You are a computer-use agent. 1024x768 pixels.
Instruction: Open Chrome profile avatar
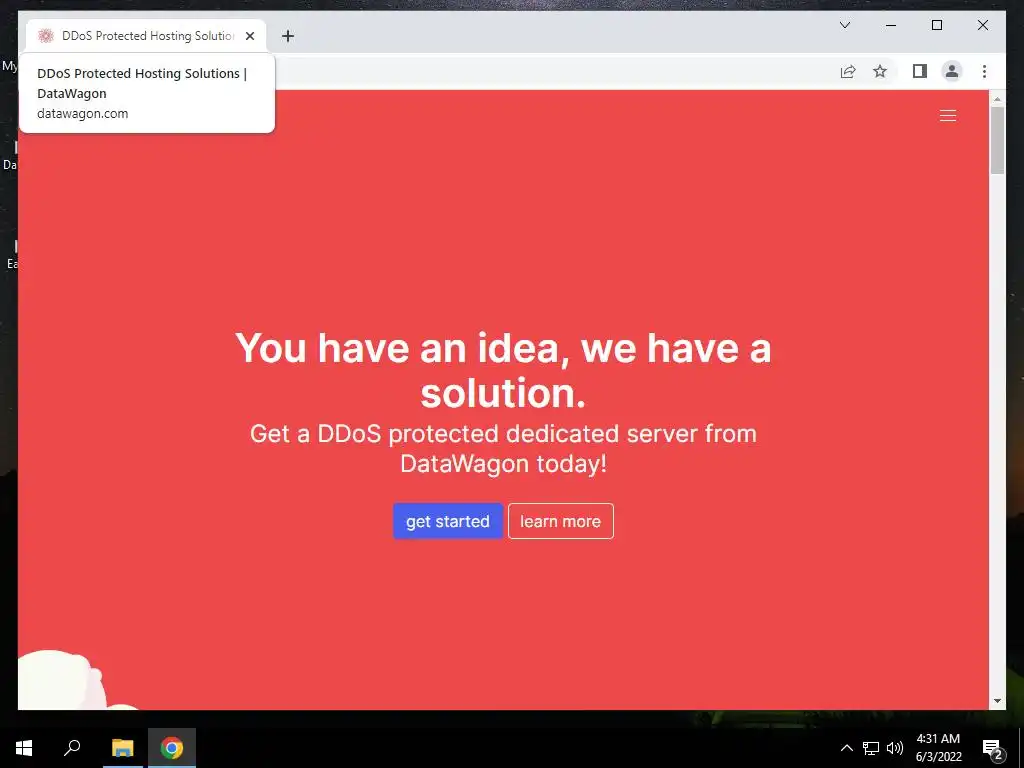point(952,71)
